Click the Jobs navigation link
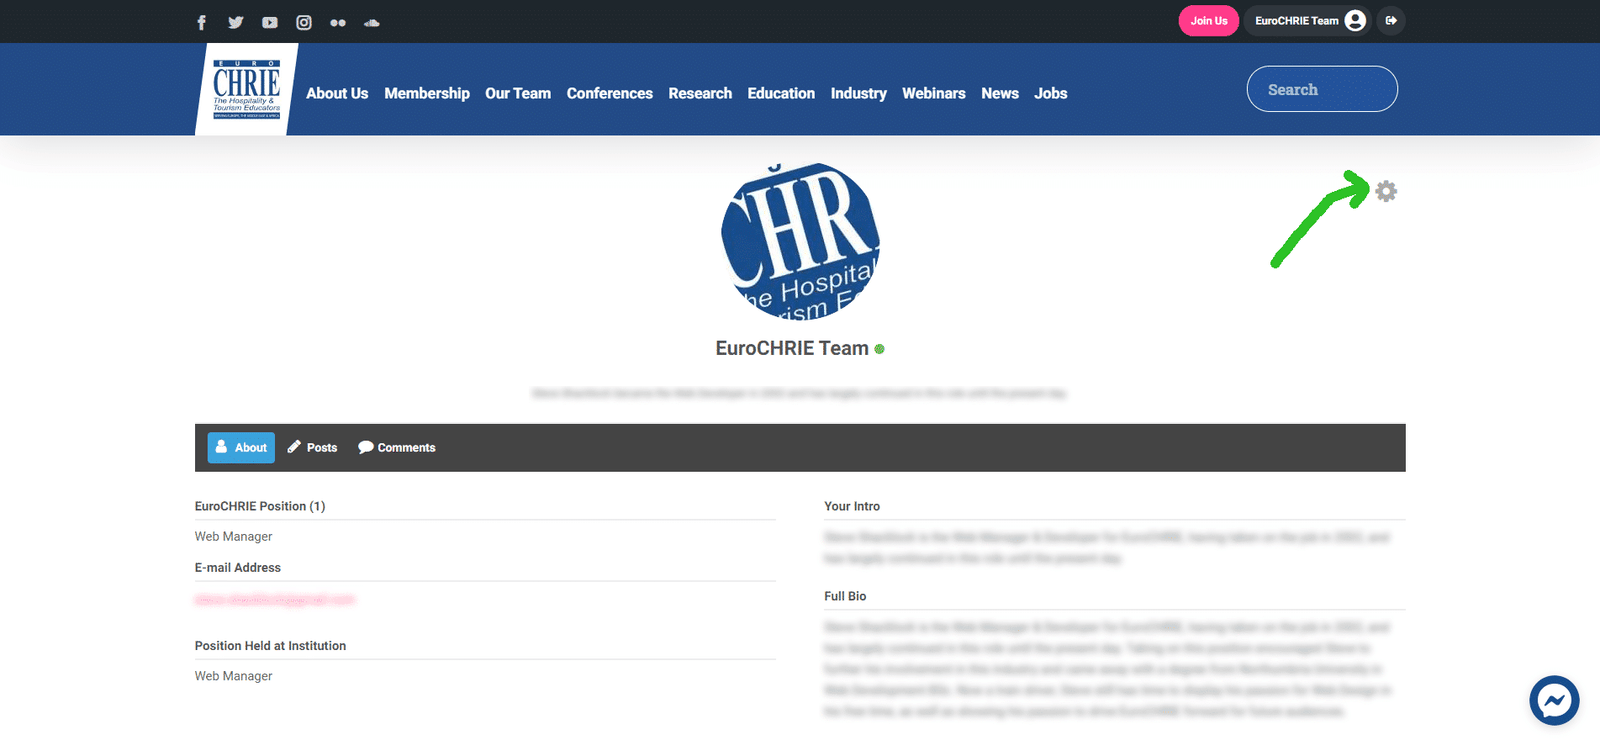 (1050, 93)
